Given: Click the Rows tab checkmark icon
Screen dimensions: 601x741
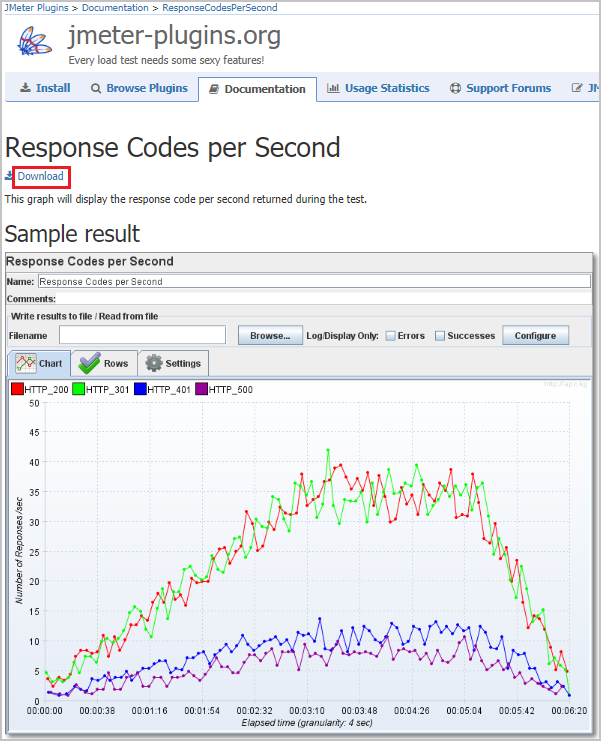Looking at the screenshot, I should click(89, 363).
